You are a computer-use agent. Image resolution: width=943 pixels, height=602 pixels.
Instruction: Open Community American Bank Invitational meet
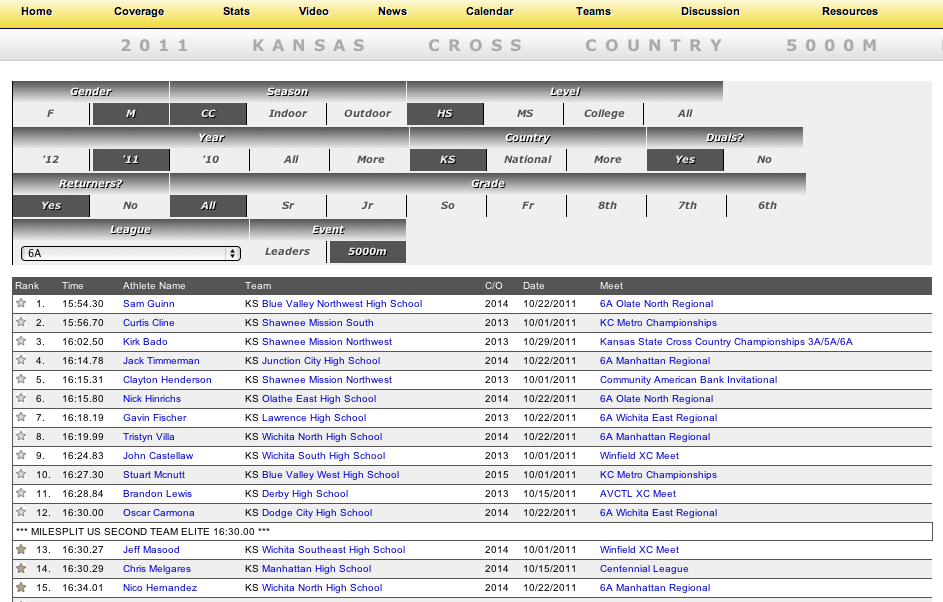tap(688, 380)
